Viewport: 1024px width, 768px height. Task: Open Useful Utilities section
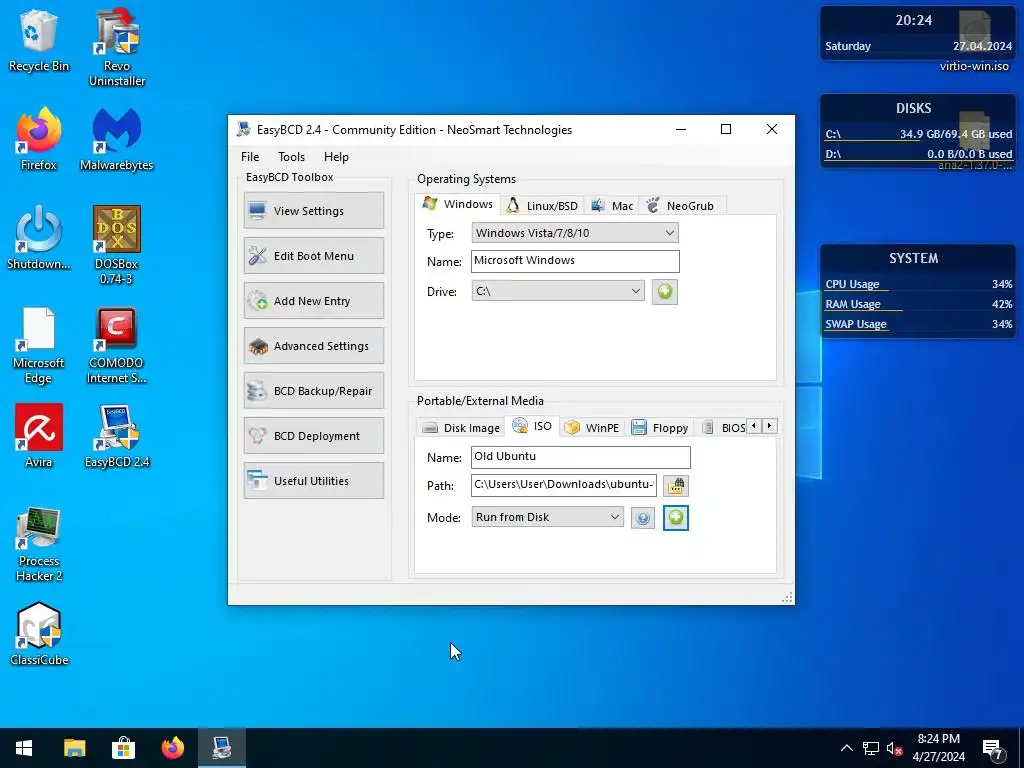(x=313, y=481)
